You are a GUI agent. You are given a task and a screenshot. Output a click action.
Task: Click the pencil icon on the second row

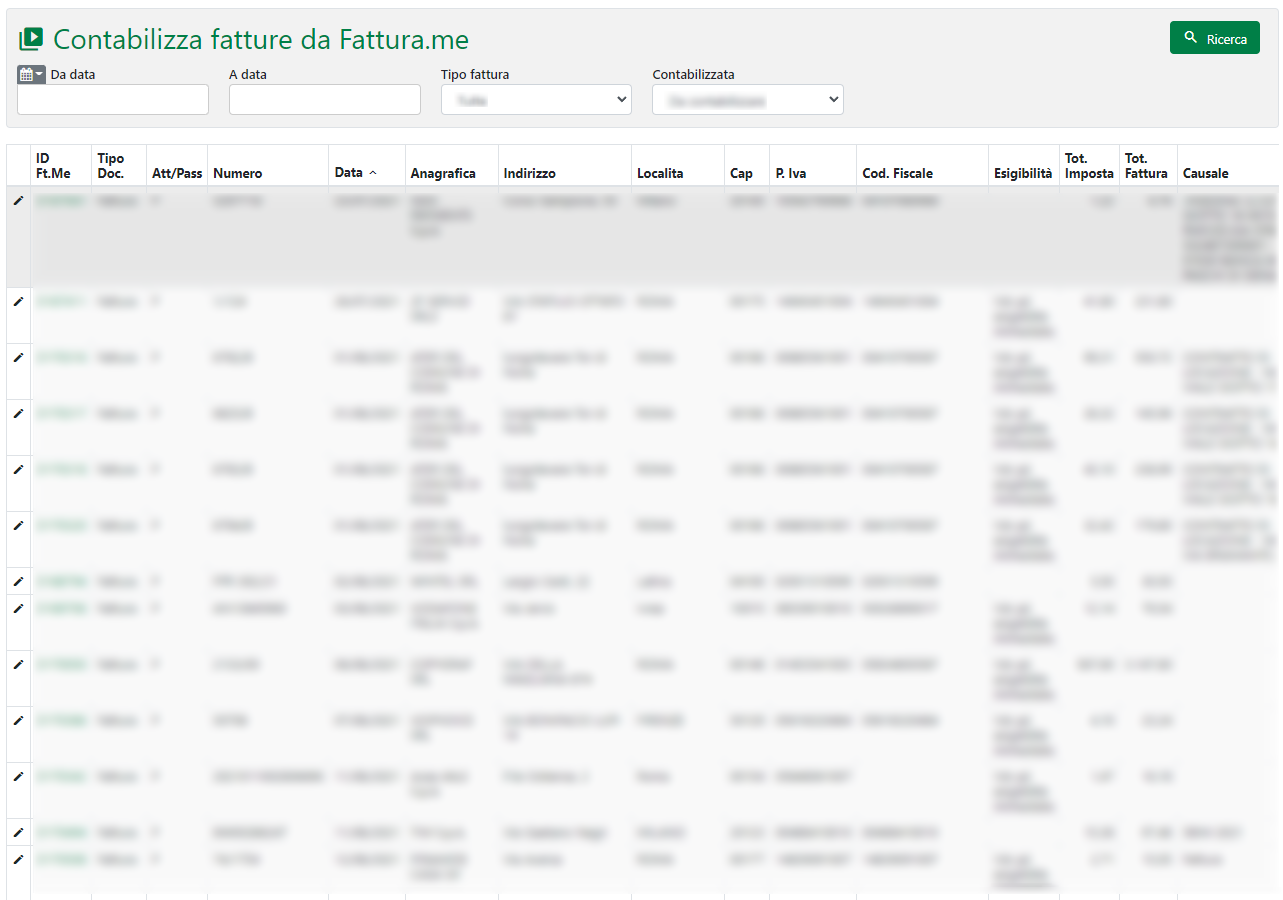[x=18, y=301]
